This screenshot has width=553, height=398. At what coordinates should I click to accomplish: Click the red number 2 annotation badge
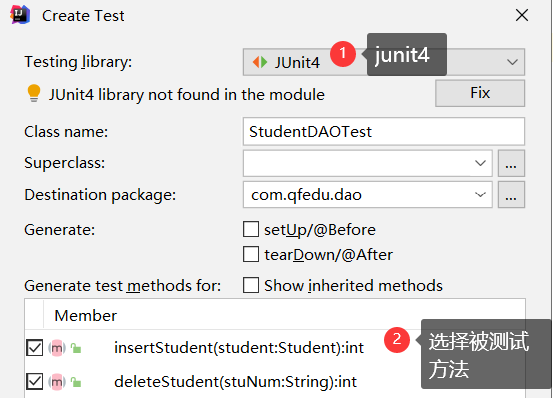(397, 339)
